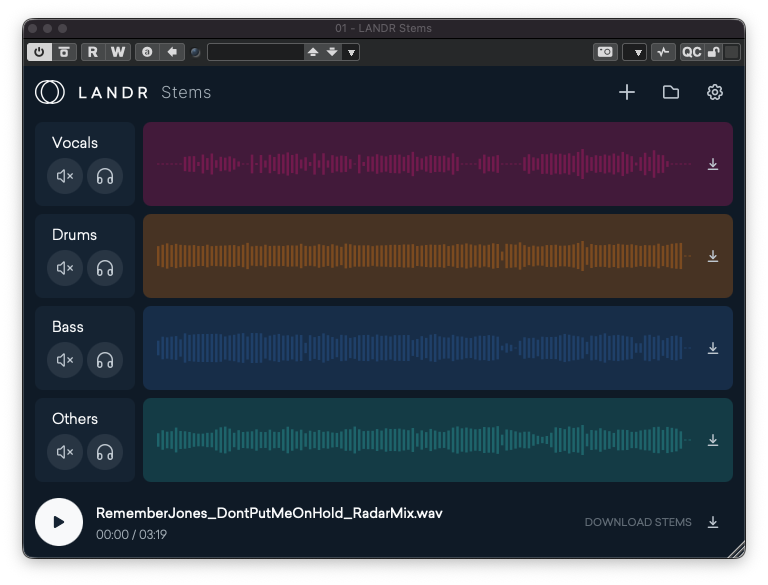
Task: Download the Drums stem
Action: pyautogui.click(x=713, y=256)
